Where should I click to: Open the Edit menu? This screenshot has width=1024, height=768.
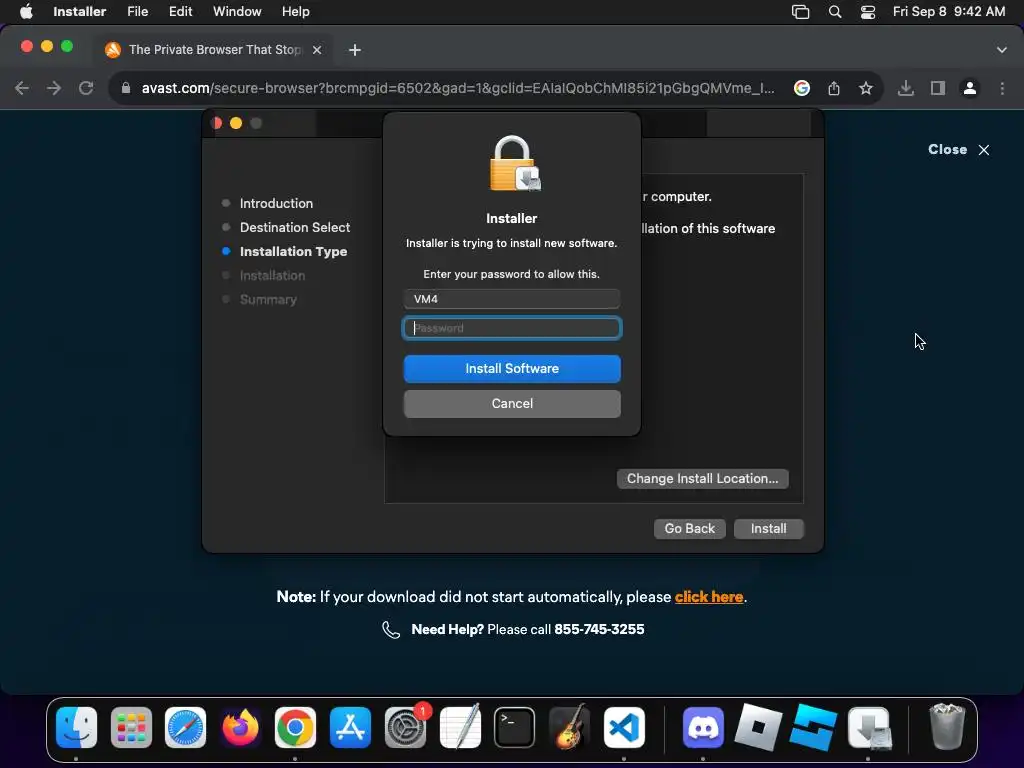[180, 12]
